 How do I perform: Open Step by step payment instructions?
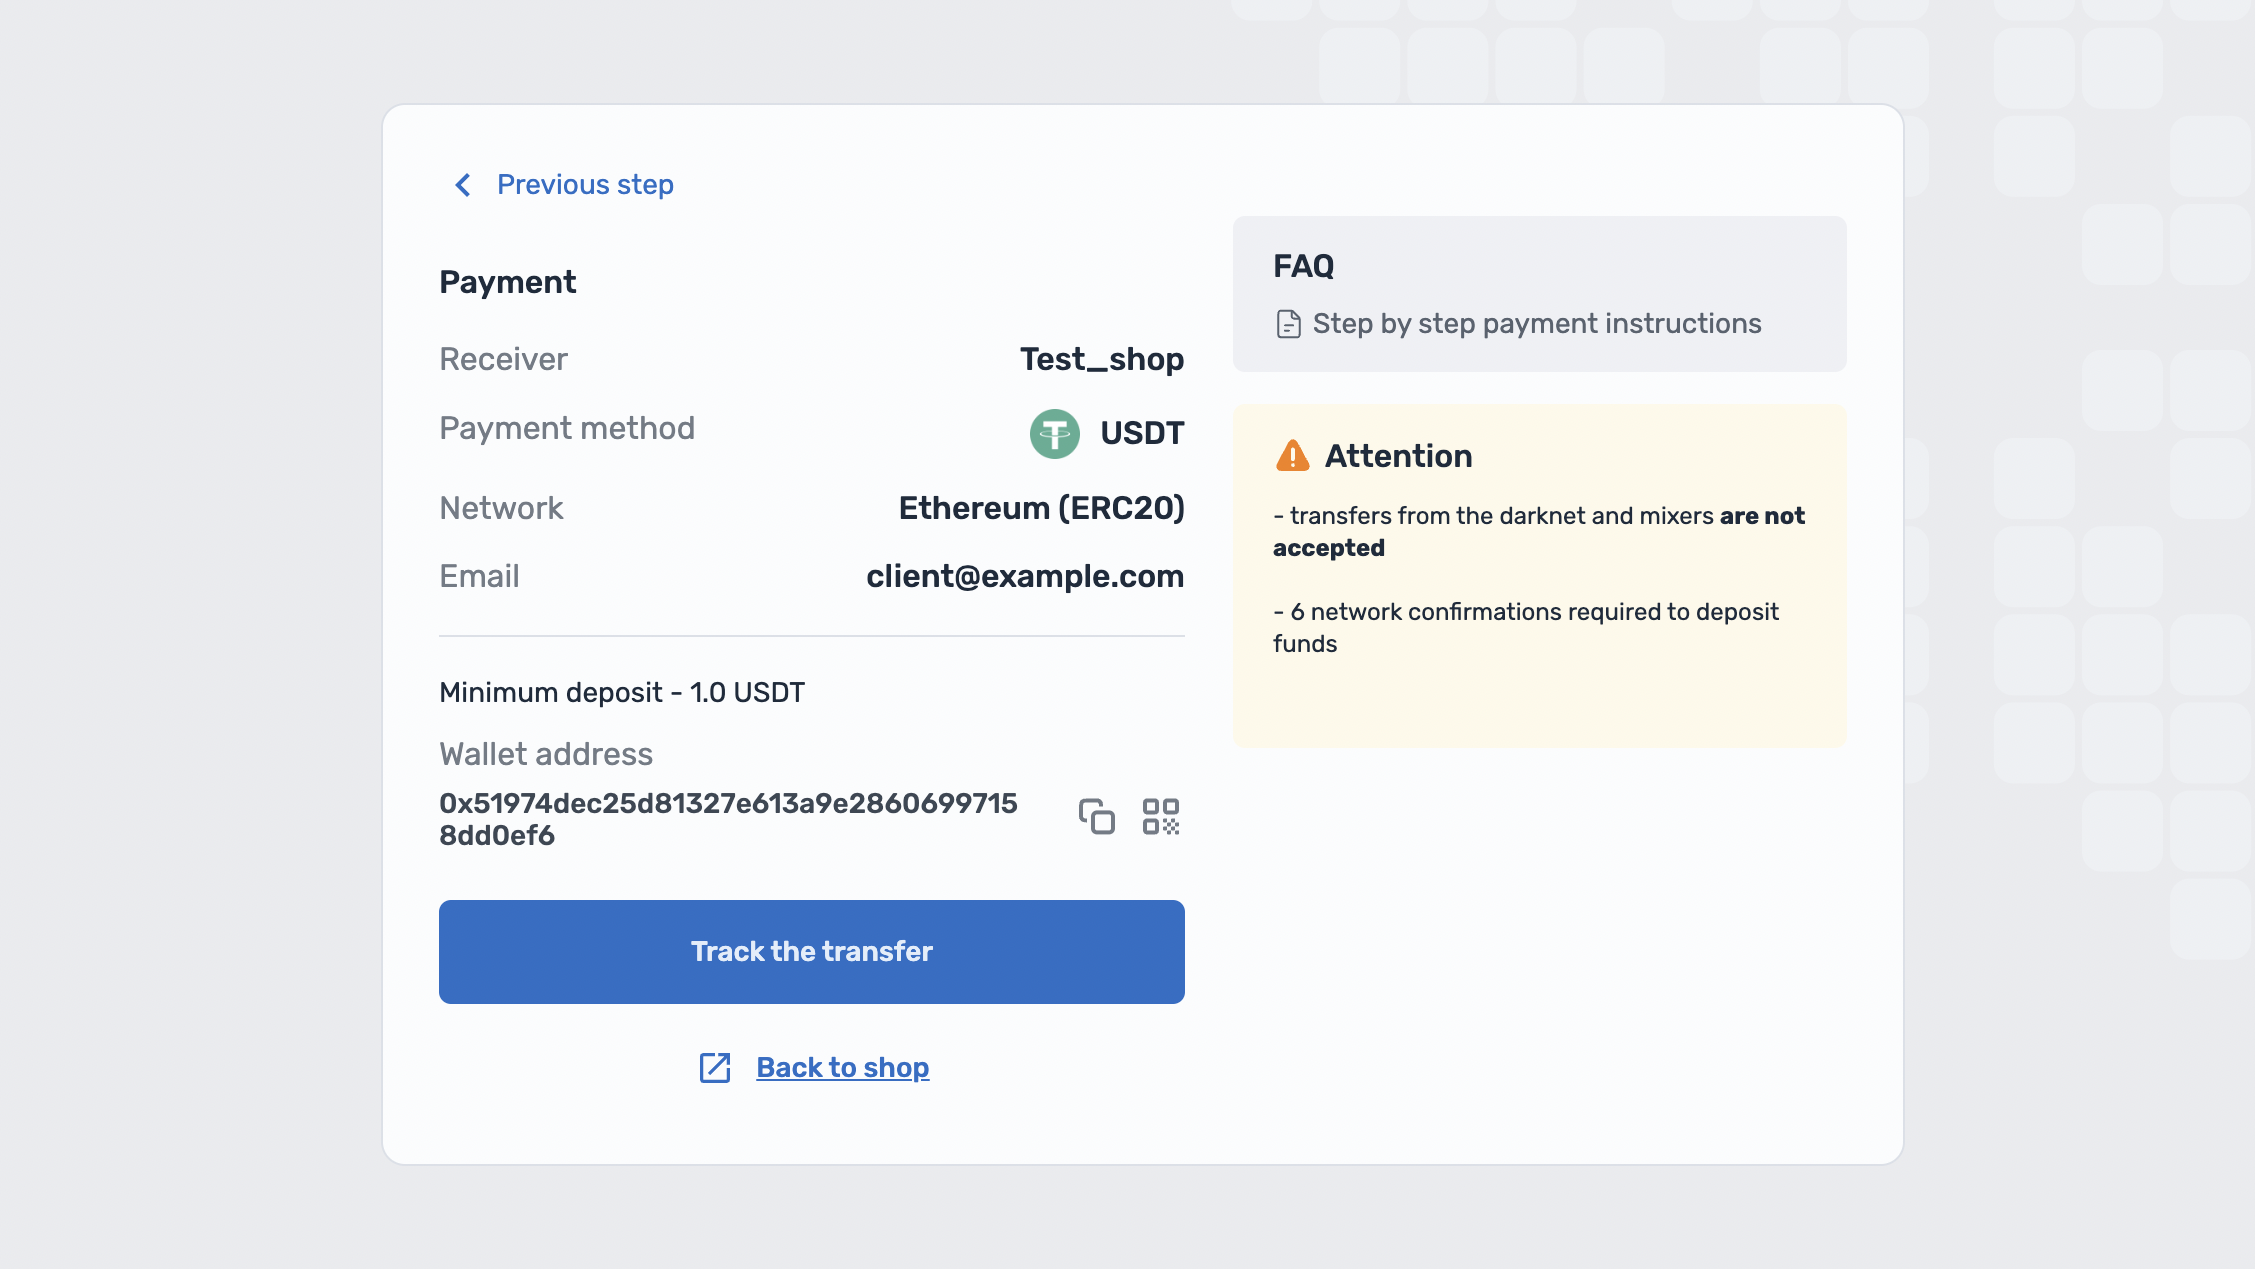click(1536, 324)
